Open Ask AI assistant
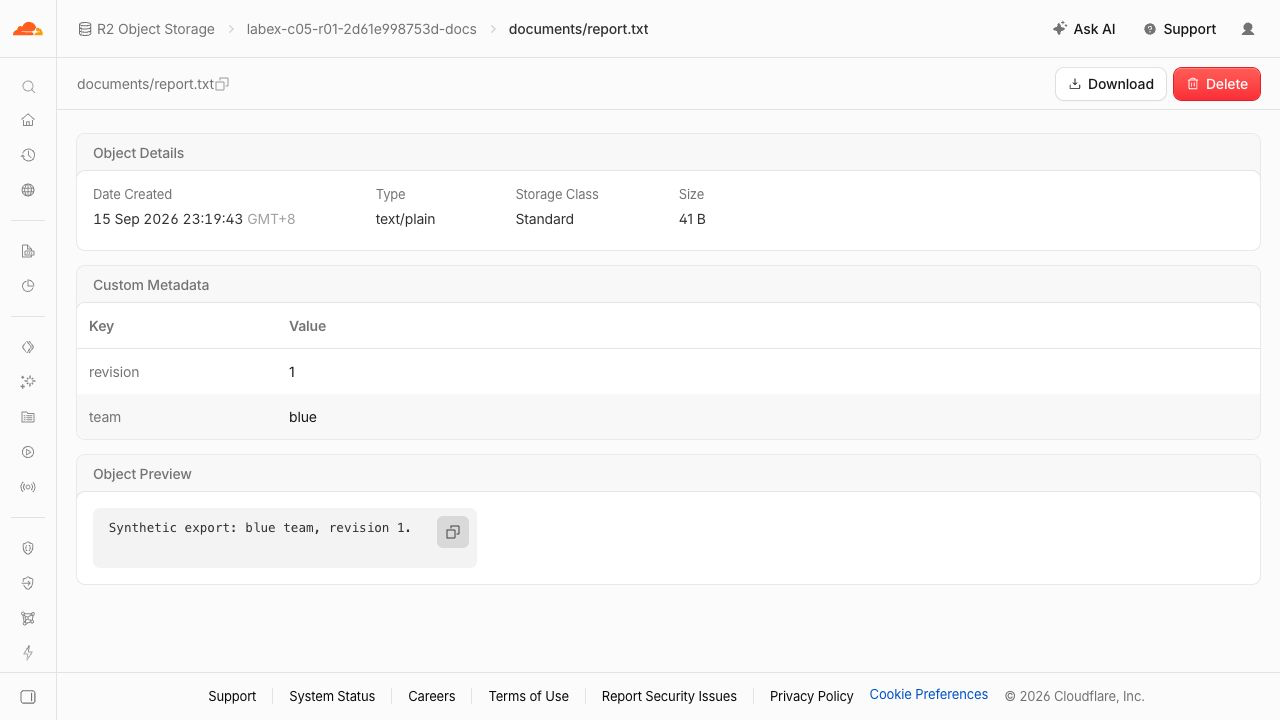The width and height of the screenshot is (1280, 720). click(1084, 29)
